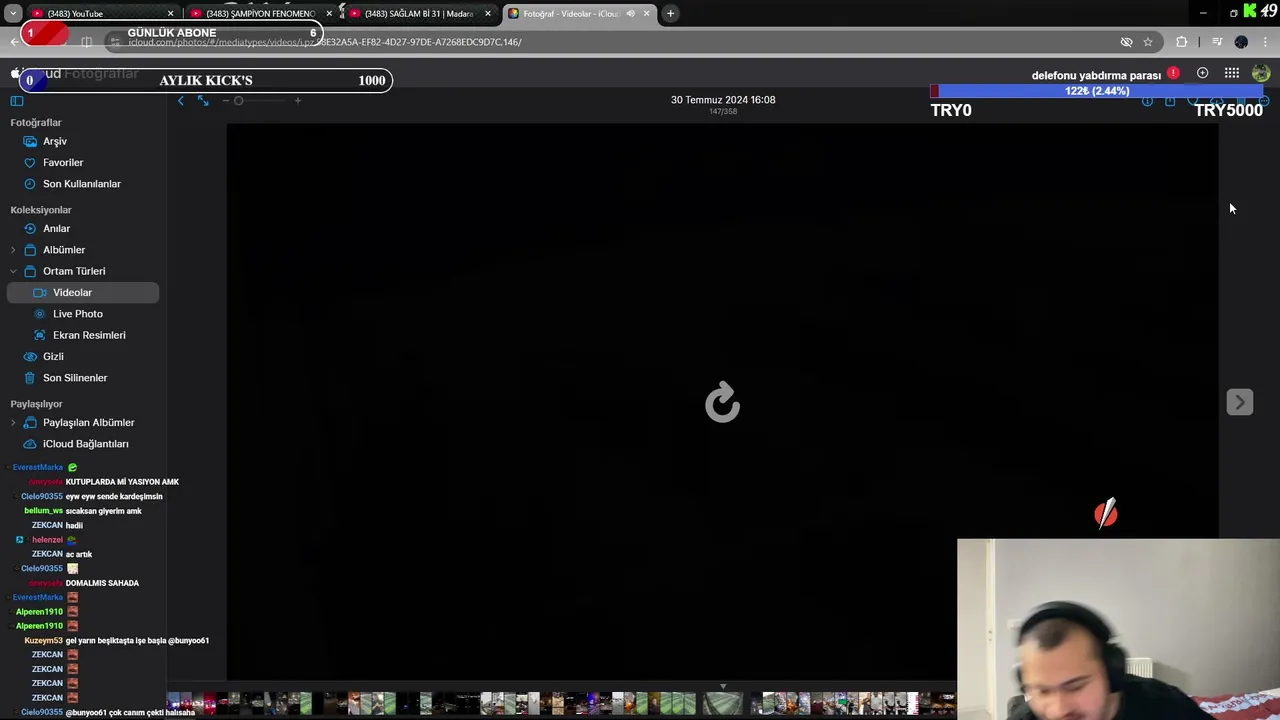This screenshot has height=720, width=1280.
Task: Open Favoriler in the sidebar
Action: (x=63, y=162)
